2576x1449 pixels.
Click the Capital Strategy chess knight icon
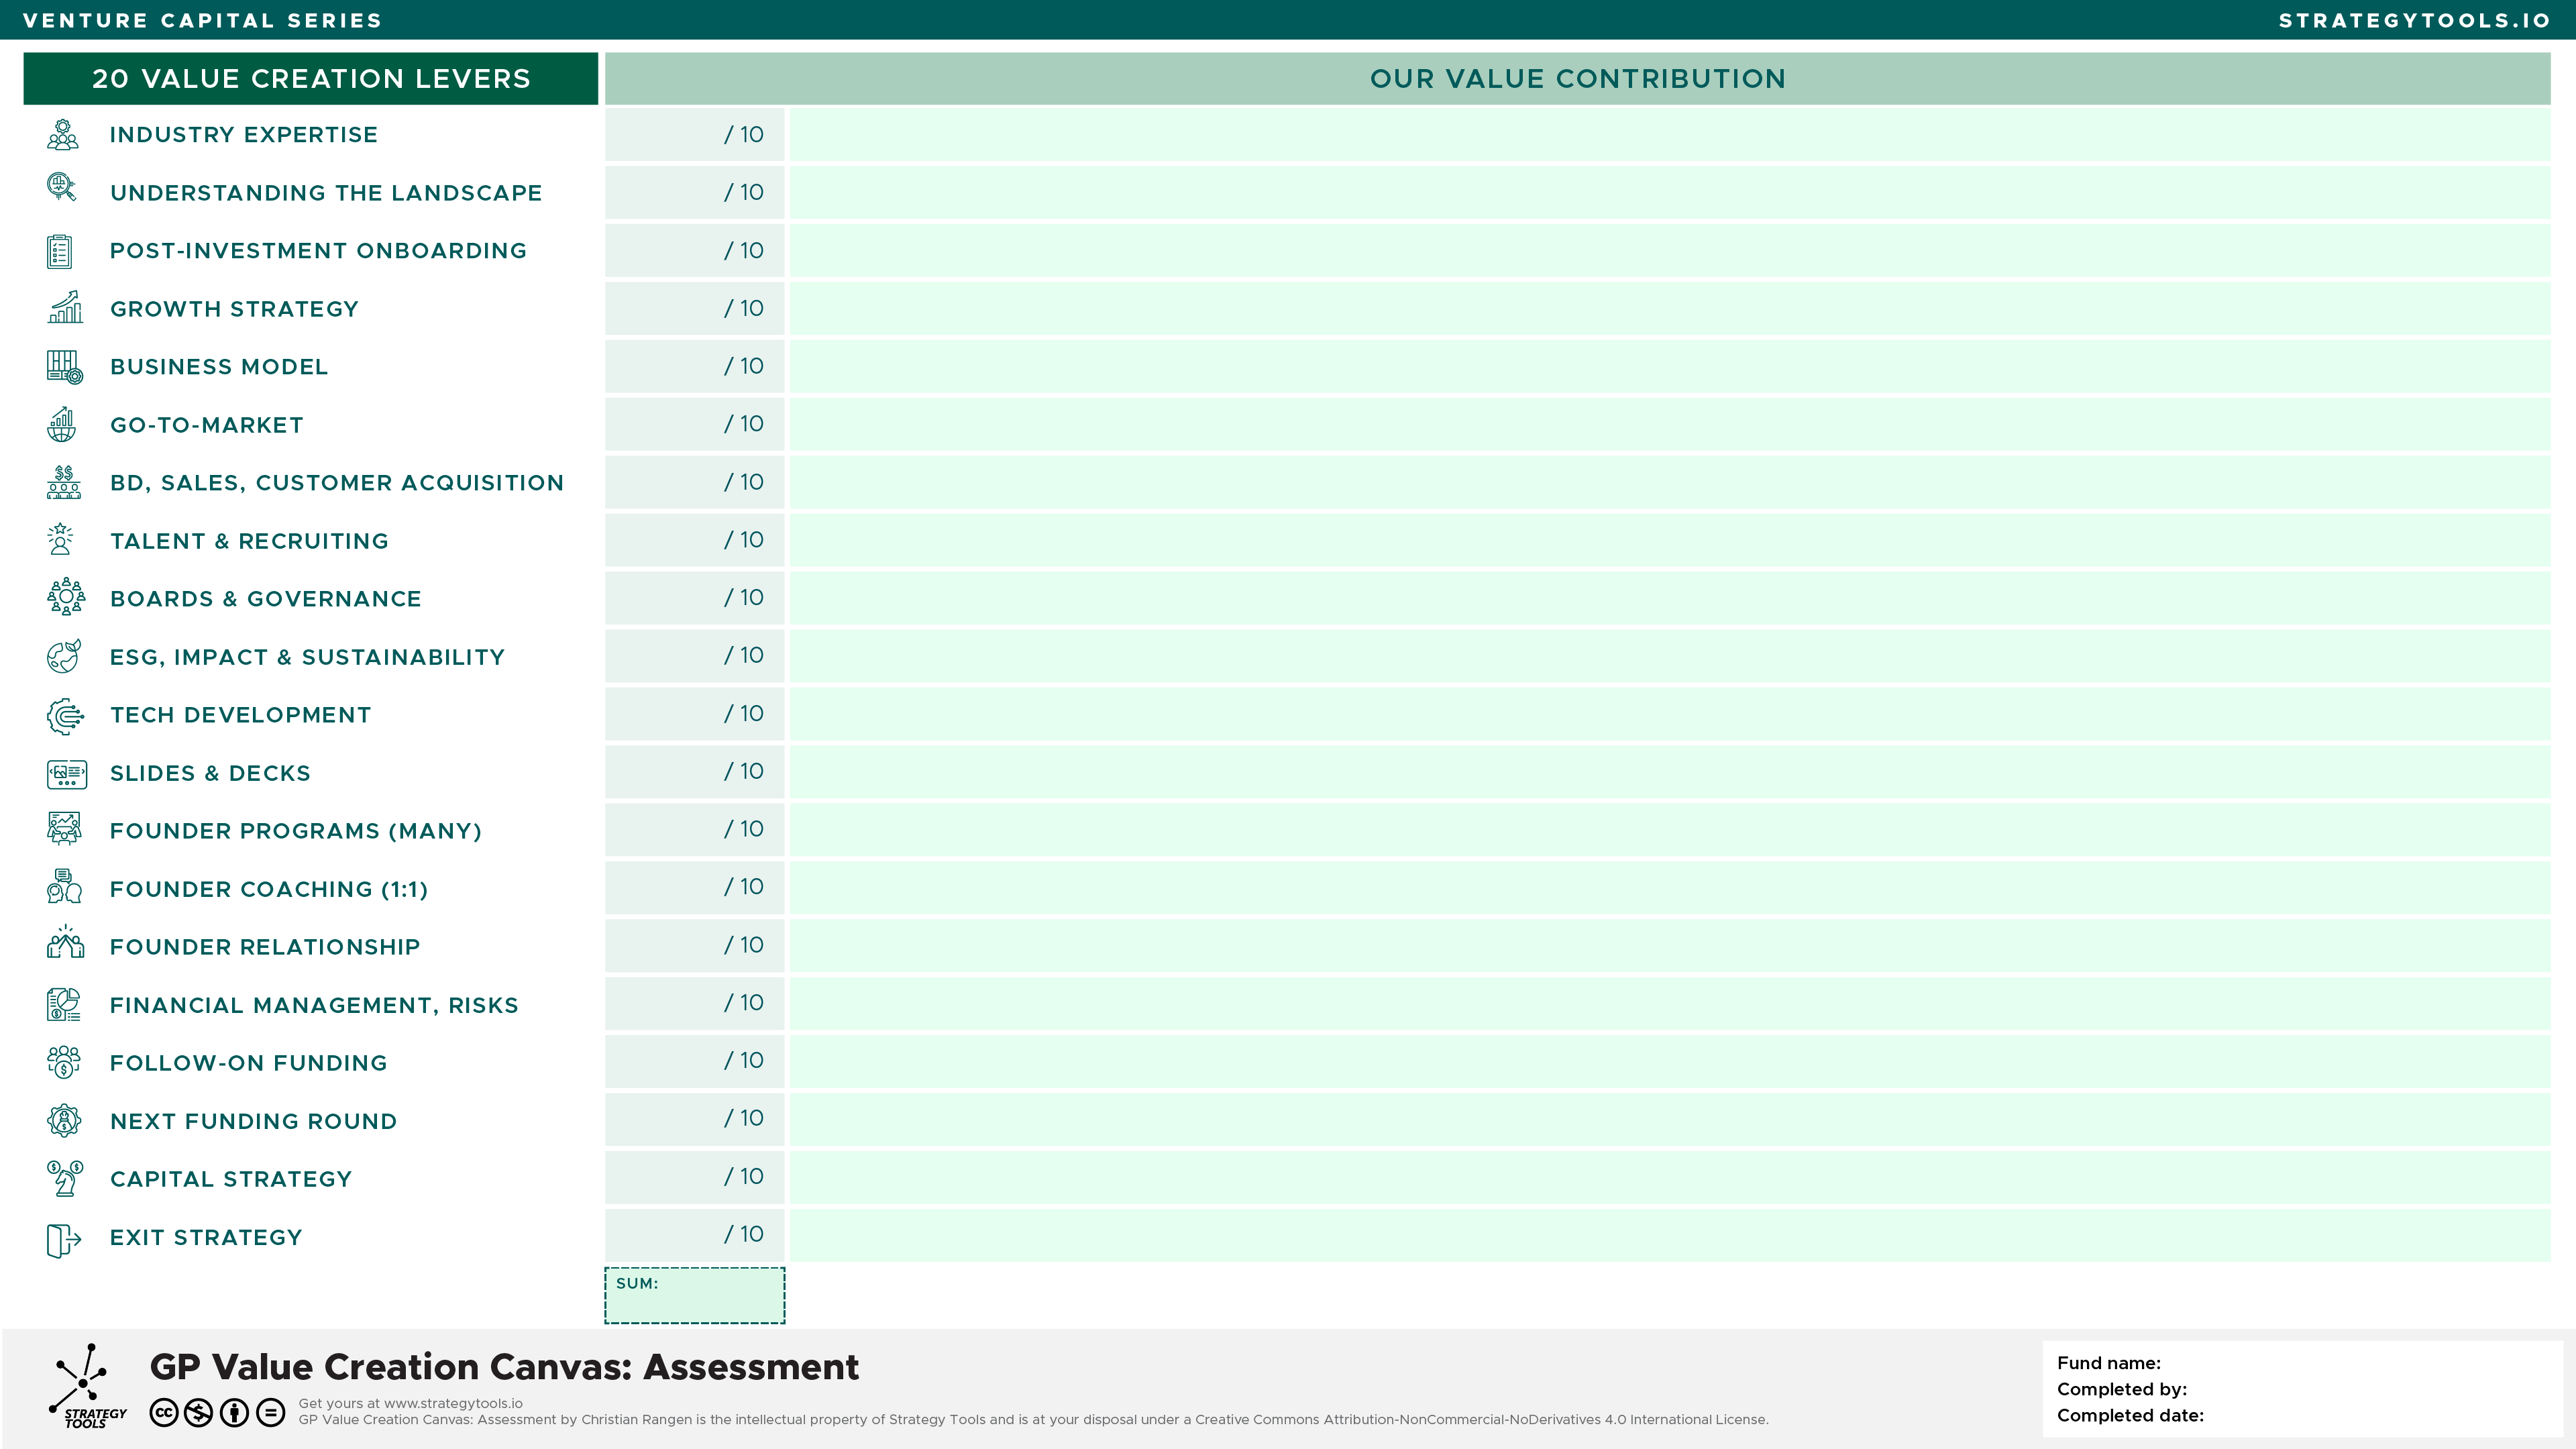(65, 1179)
